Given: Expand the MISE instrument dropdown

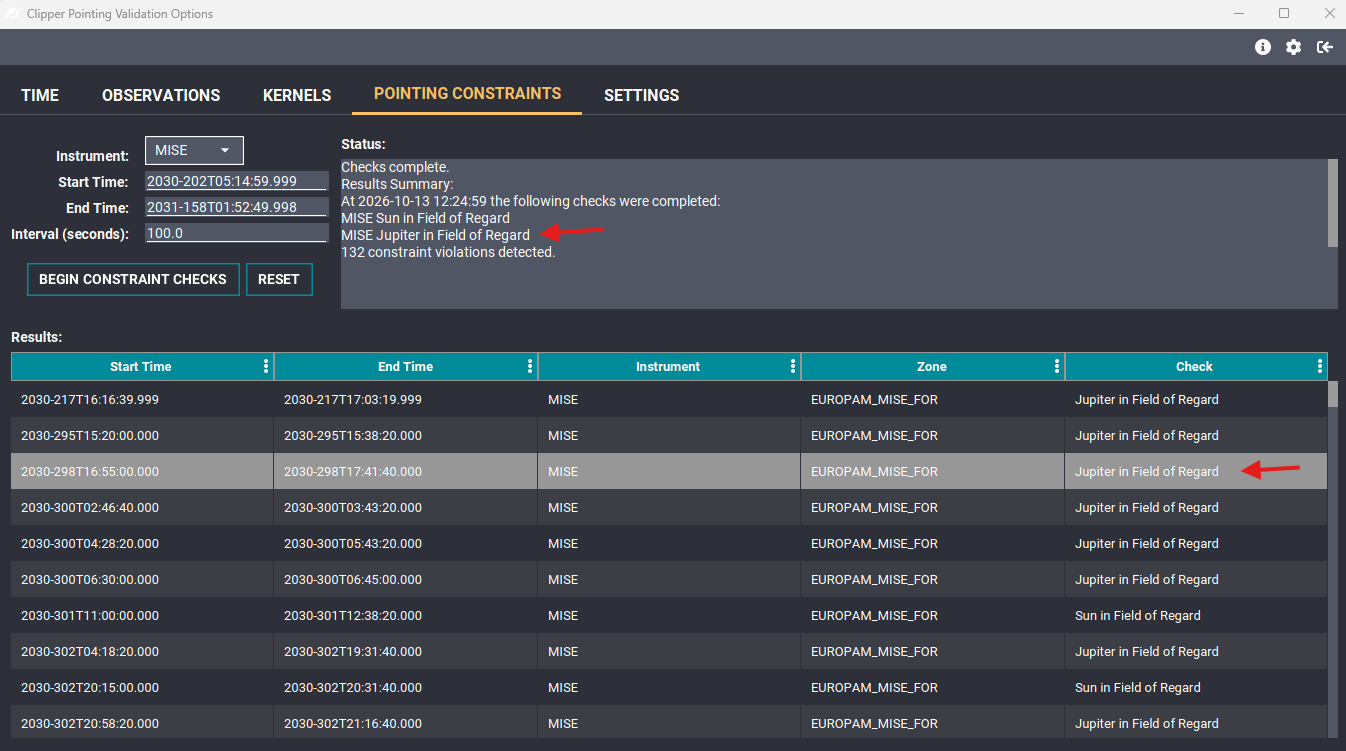Looking at the screenshot, I should 194,150.
